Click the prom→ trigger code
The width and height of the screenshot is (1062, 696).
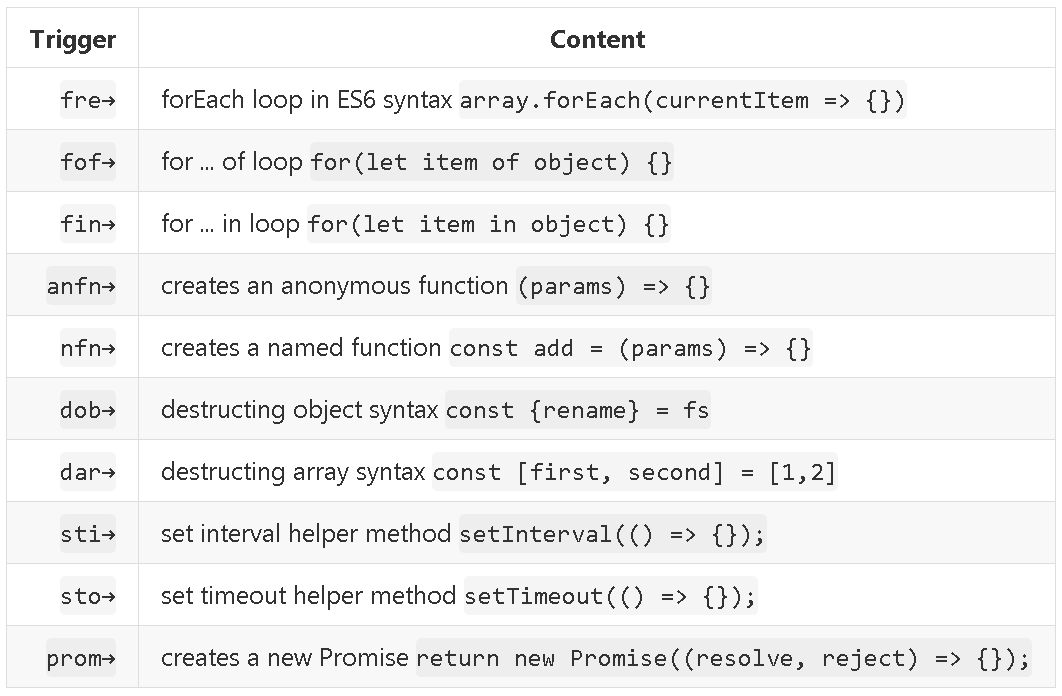[x=81, y=658]
